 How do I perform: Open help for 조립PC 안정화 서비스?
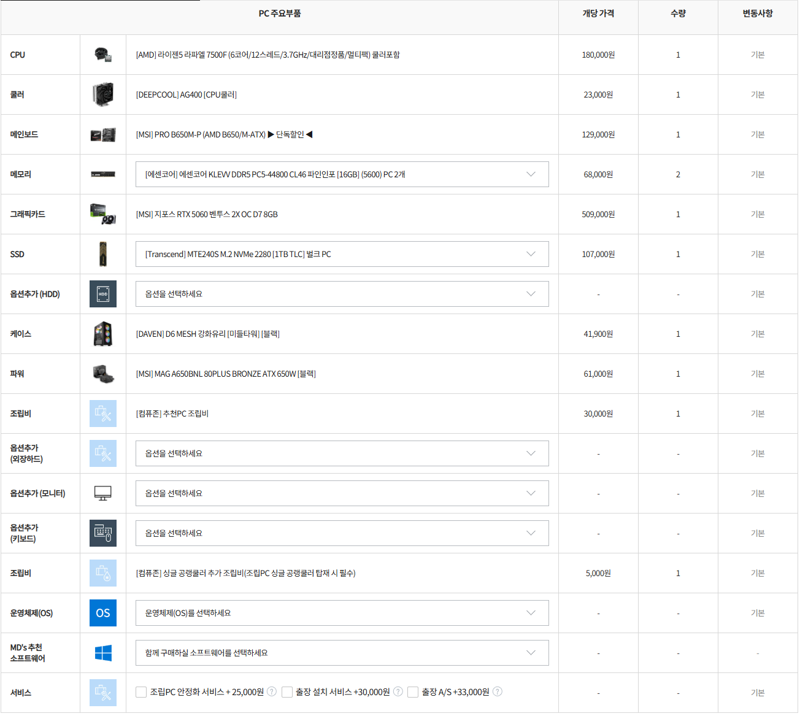(272, 692)
